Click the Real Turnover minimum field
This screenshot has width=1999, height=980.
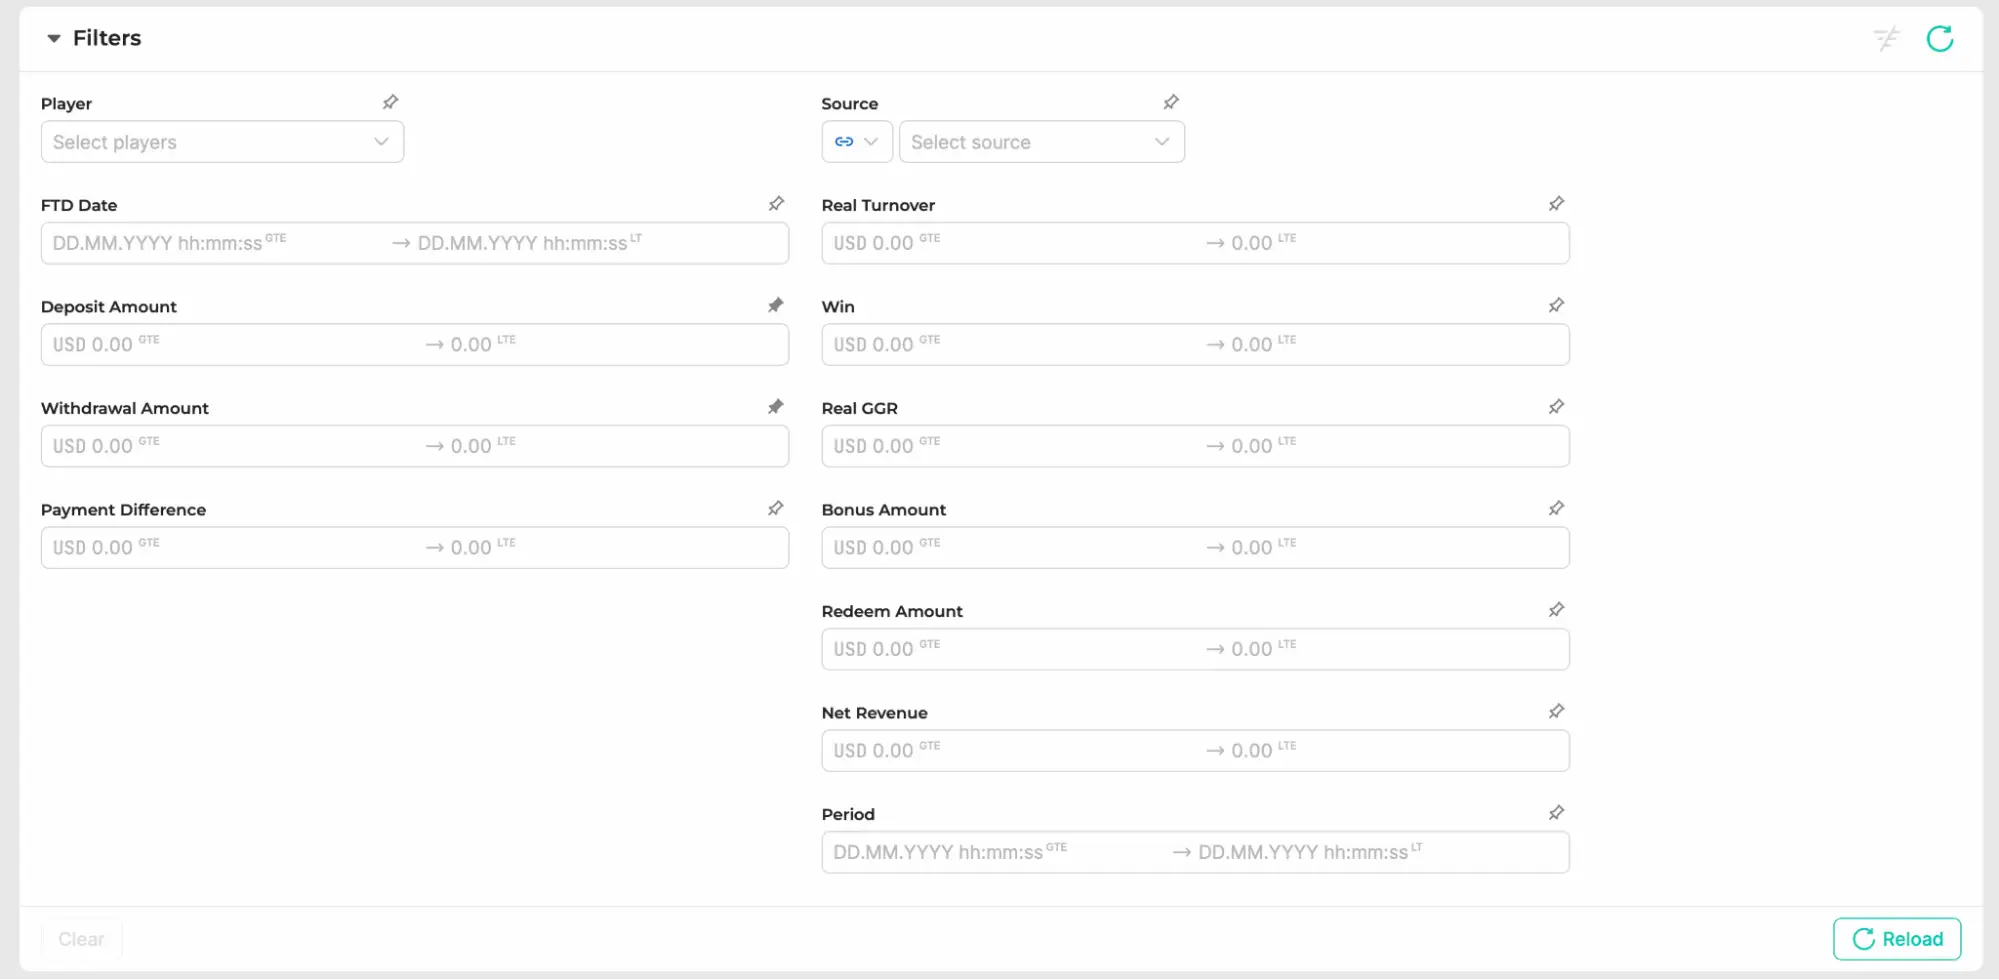(x=1014, y=243)
